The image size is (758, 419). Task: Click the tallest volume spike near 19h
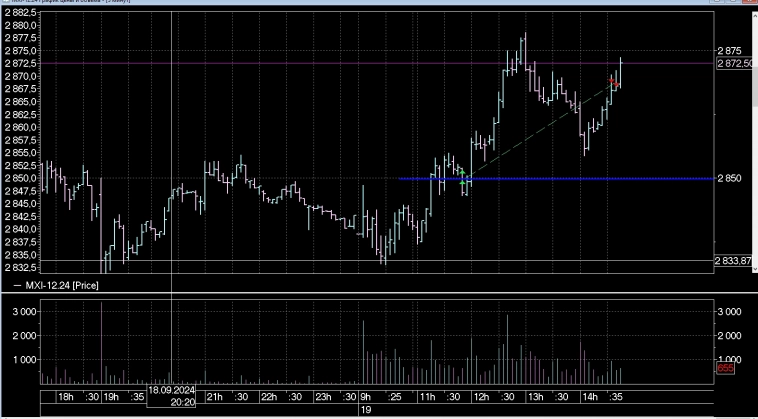coord(102,340)
